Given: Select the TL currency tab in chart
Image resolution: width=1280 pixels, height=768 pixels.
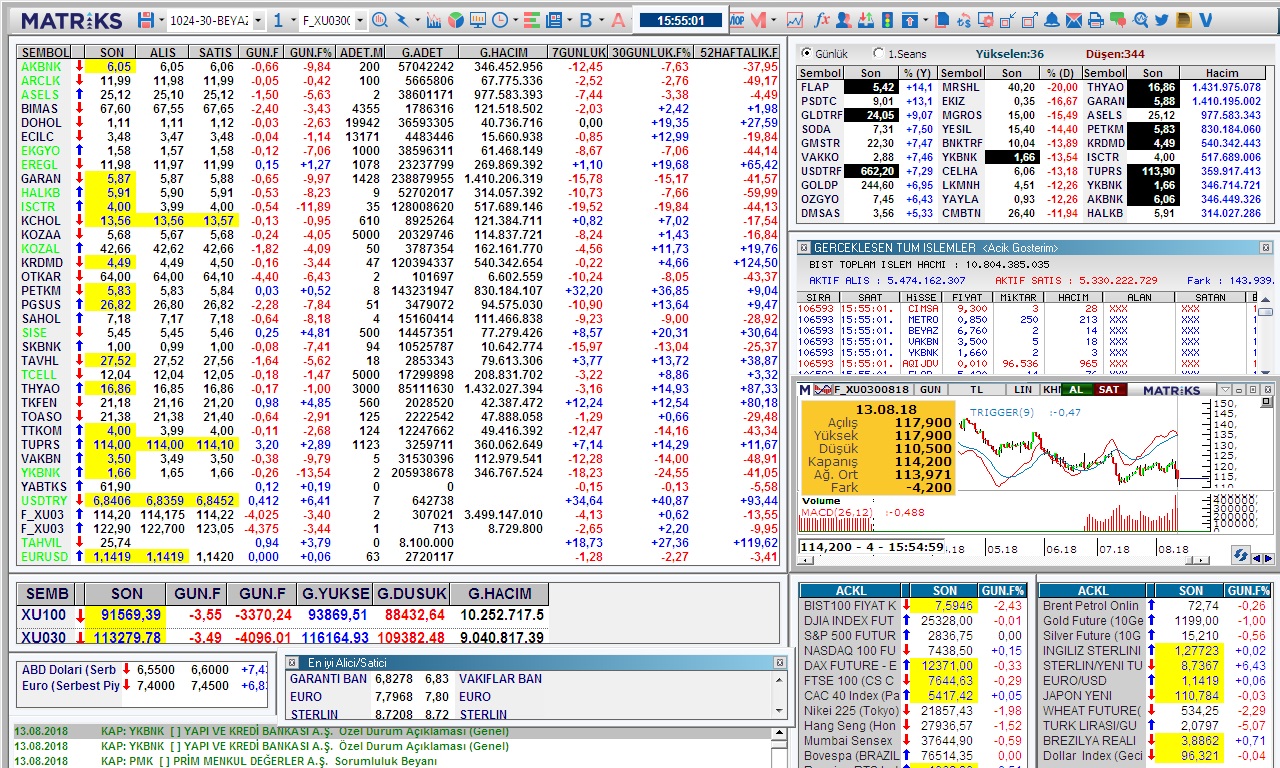Looking at the screenshot, I should [976, 389].
